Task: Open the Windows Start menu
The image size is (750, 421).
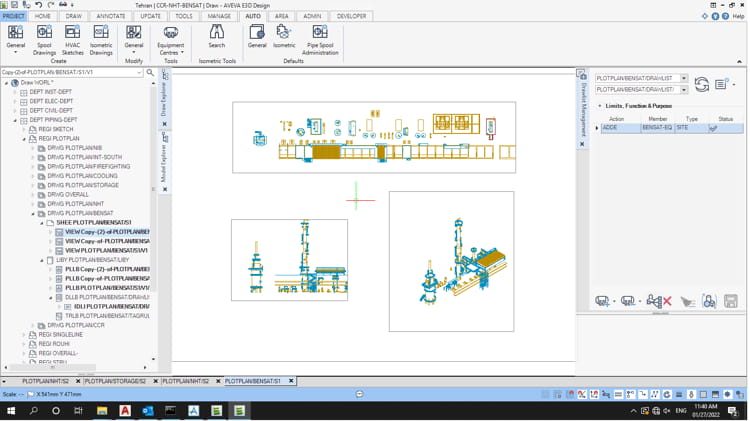Action: (10, 410)
